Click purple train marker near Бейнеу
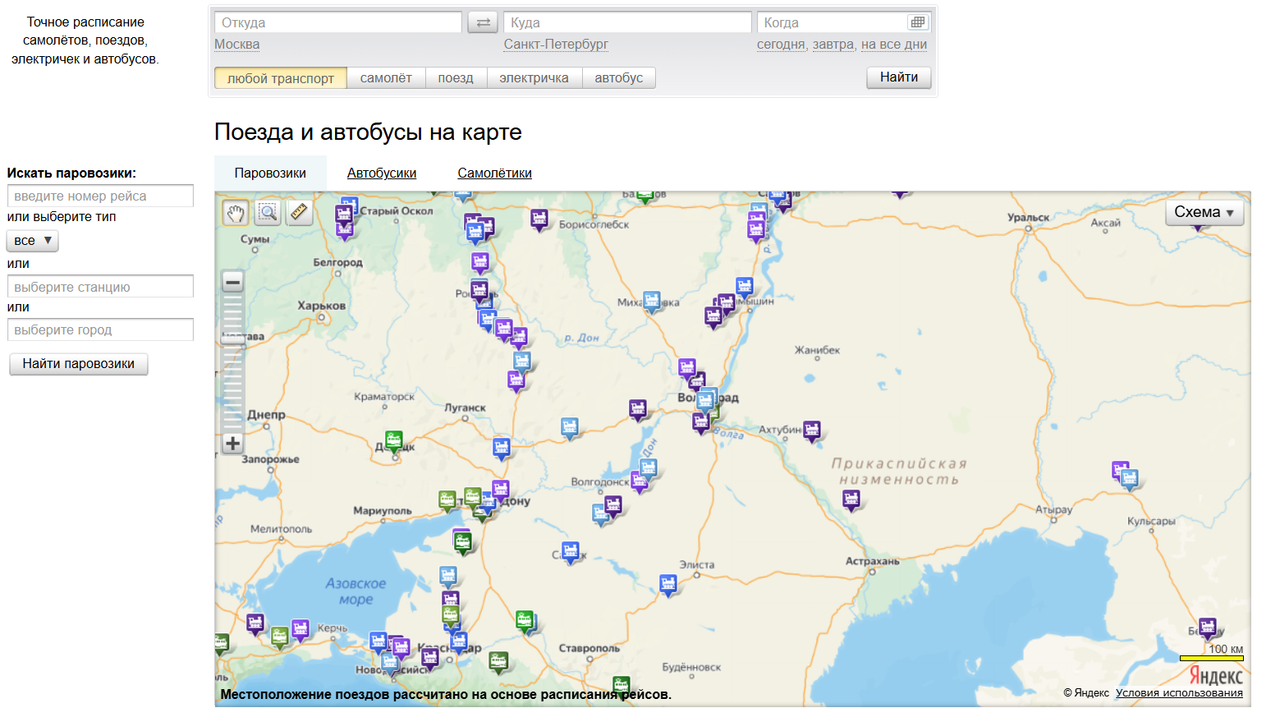1280x723 pixels. tap(1208, 629)
